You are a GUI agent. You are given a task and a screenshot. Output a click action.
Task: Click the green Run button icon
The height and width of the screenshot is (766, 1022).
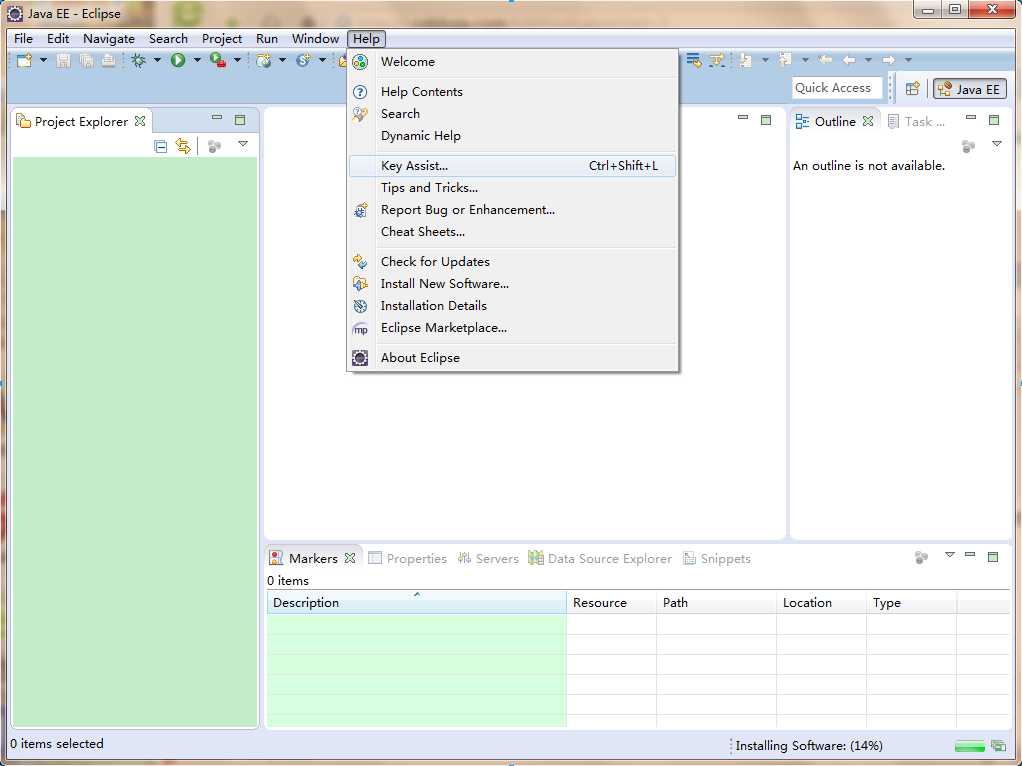pos(178,60)
